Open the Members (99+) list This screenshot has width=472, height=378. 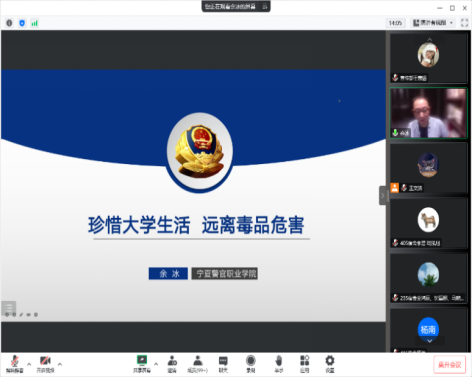point(198,364)
